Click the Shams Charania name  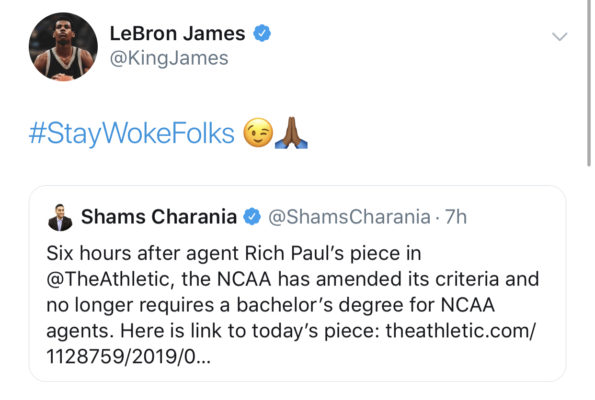(x=159, y=217)
